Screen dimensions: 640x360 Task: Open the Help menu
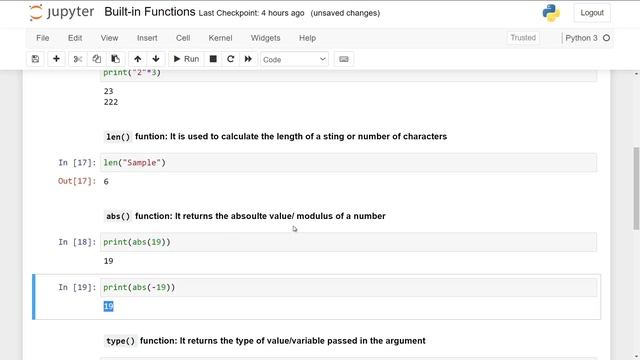pos(307,38)
